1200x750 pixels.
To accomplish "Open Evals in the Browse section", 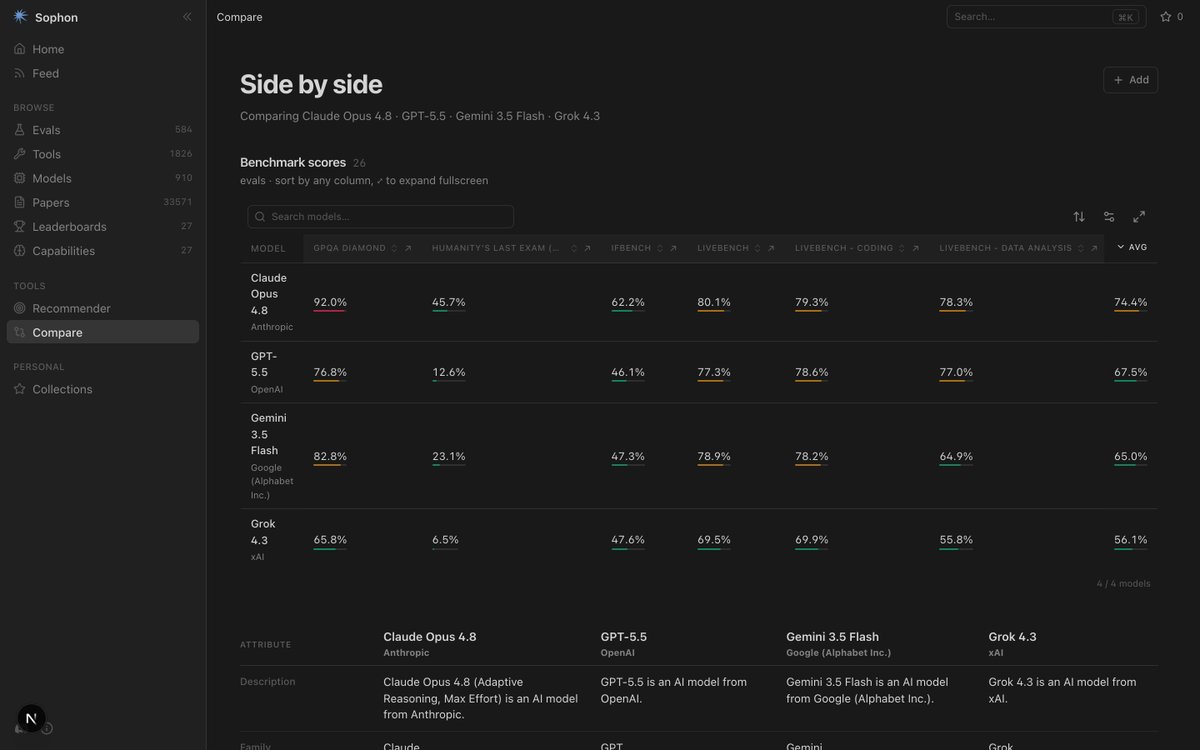I will (x=103, y=130).
